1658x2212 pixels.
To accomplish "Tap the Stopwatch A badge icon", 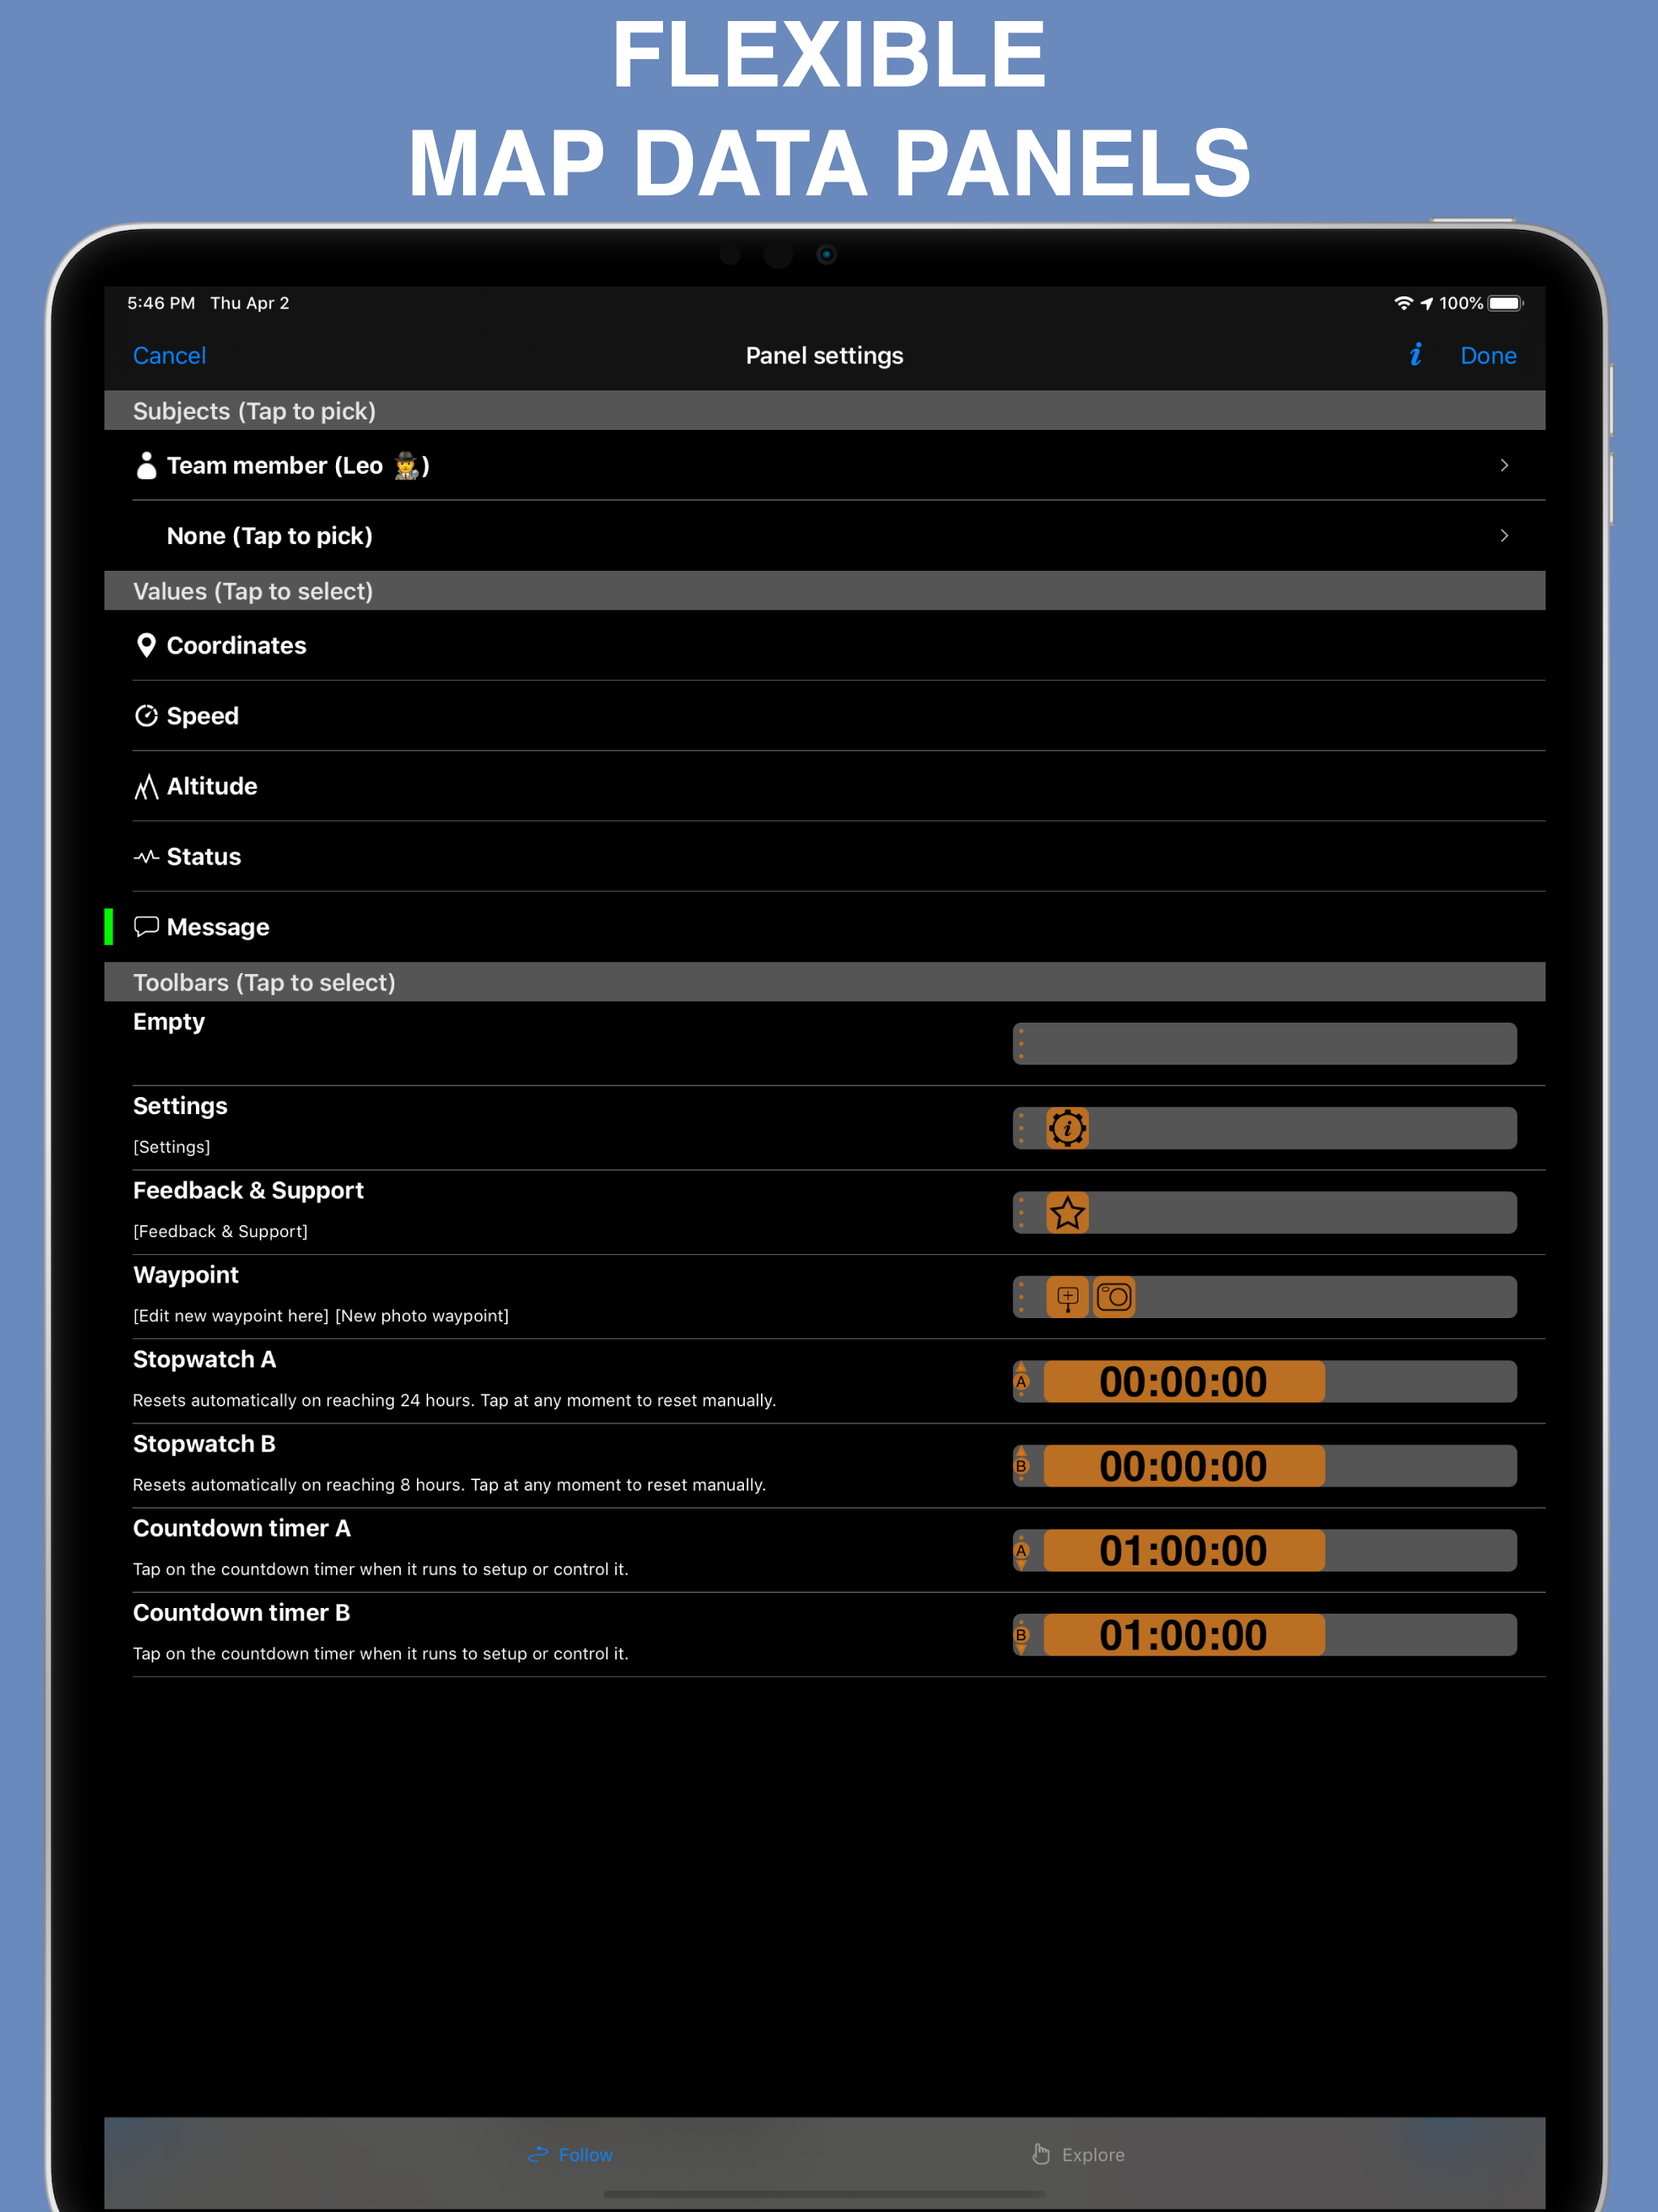I will [x=1021, y=1382].
